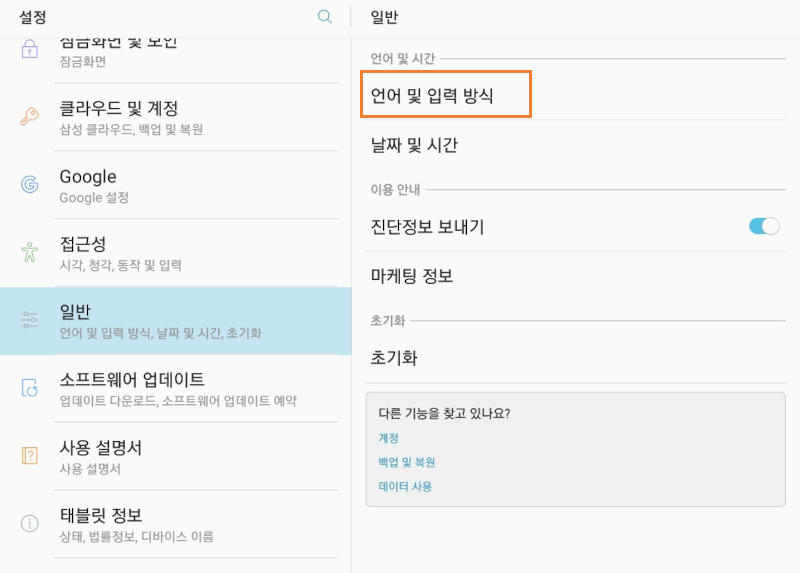
Task: Open the 초기화 reset option
Action: (576, 358)
